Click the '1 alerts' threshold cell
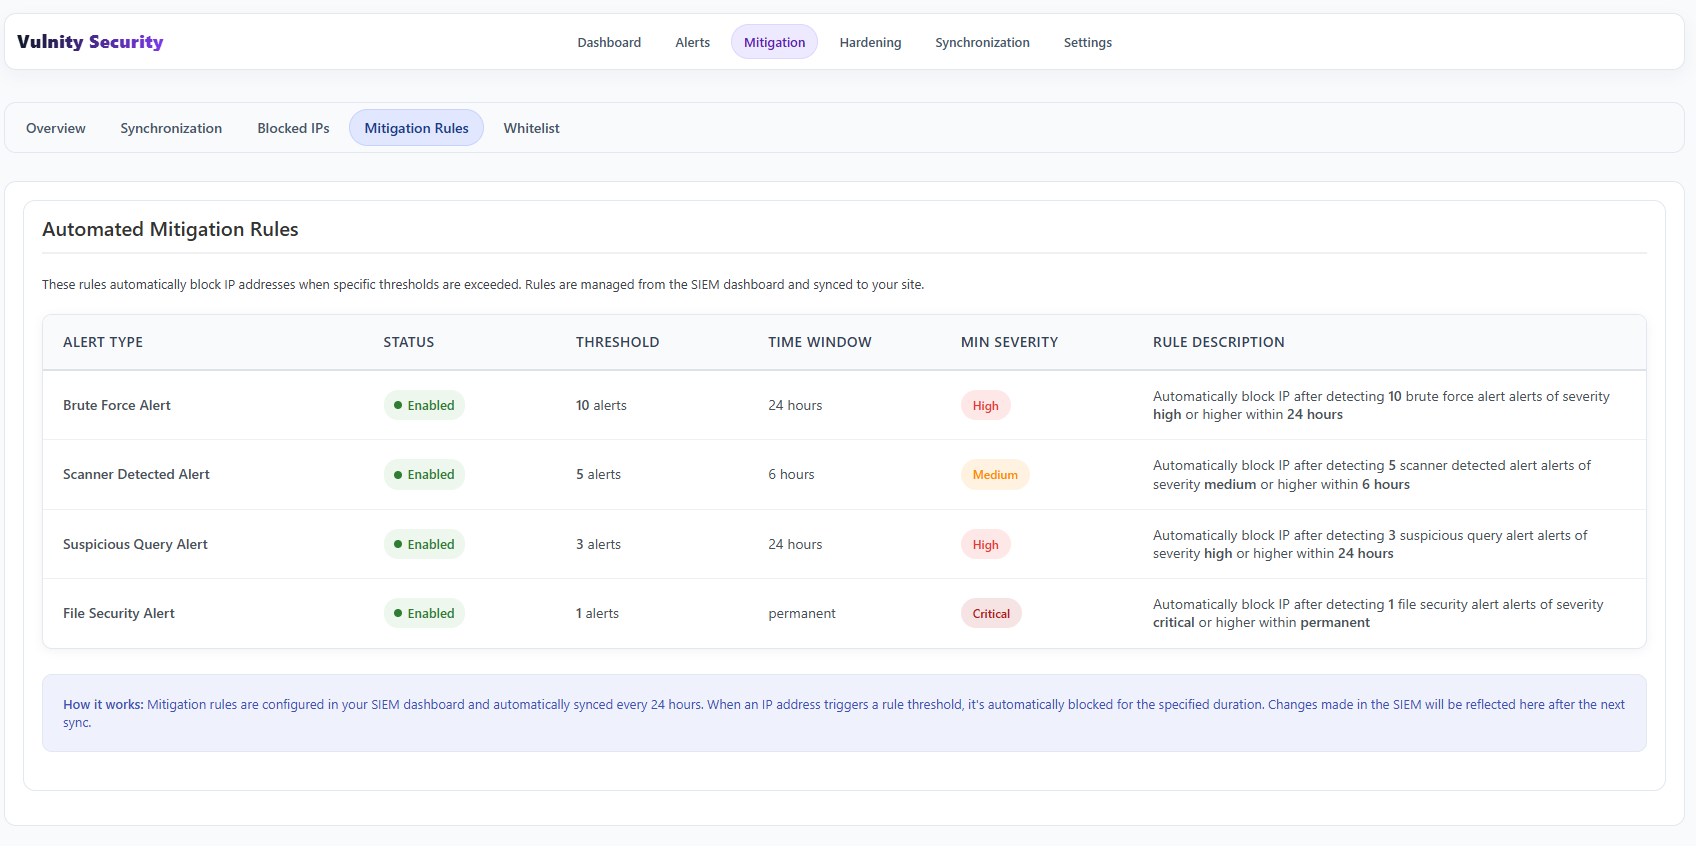 click(x=597, y=613)
